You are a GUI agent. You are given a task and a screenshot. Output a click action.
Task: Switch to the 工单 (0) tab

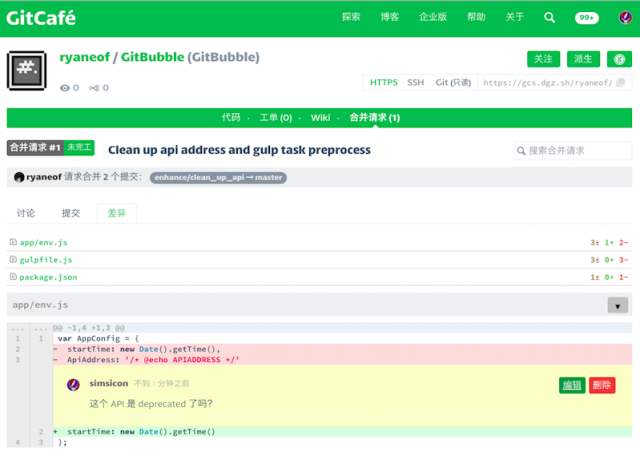click(x=276, y=118)
